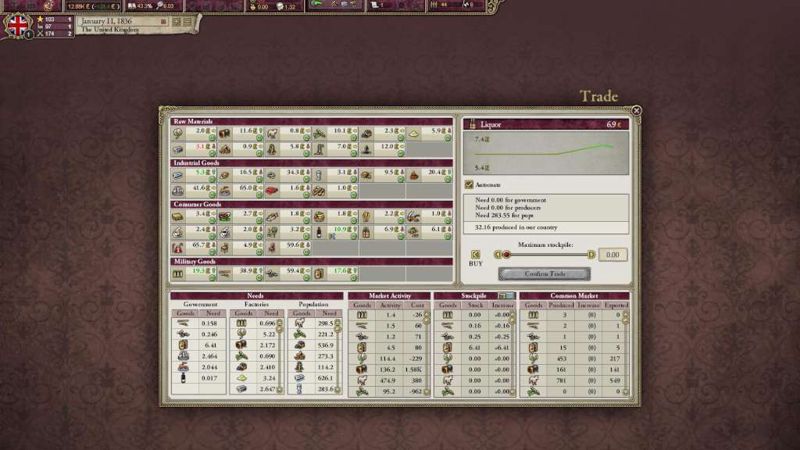This screenshot has height=450, width=800.
Task: Select the liquor bottle good priced 10.9
Action: [335, 233]
